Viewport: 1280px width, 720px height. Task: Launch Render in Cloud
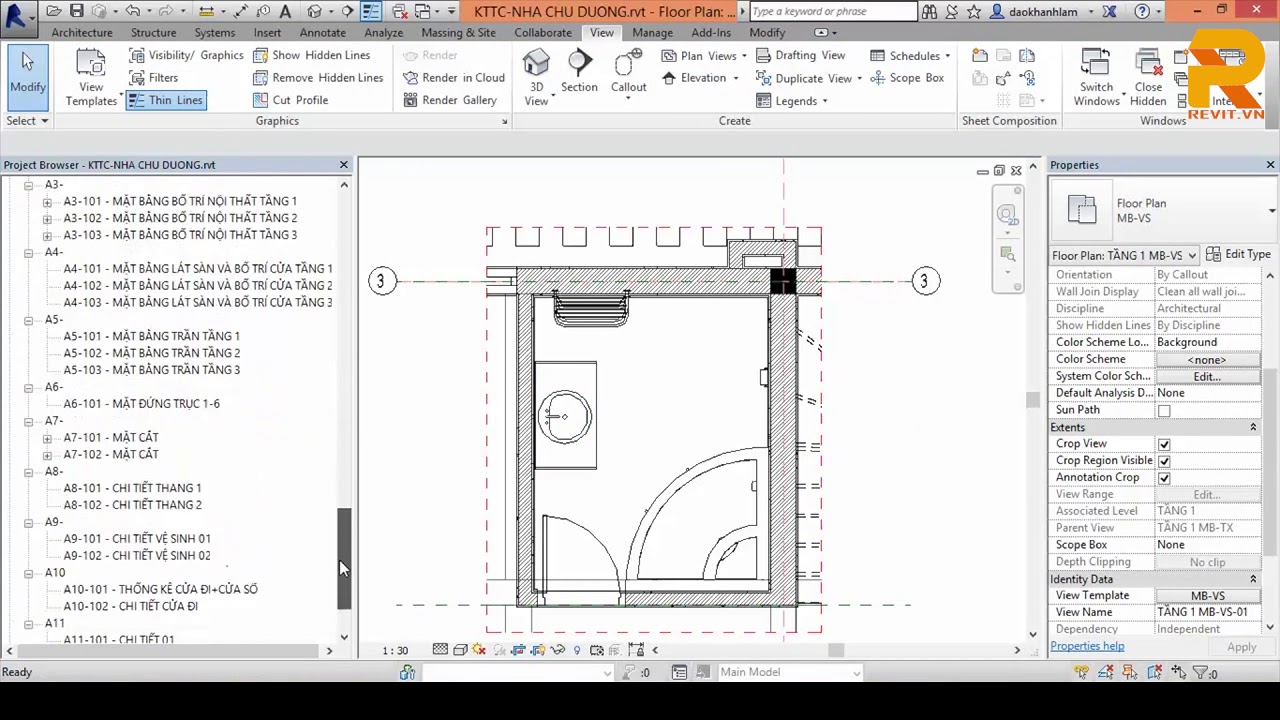pos(453,77)
